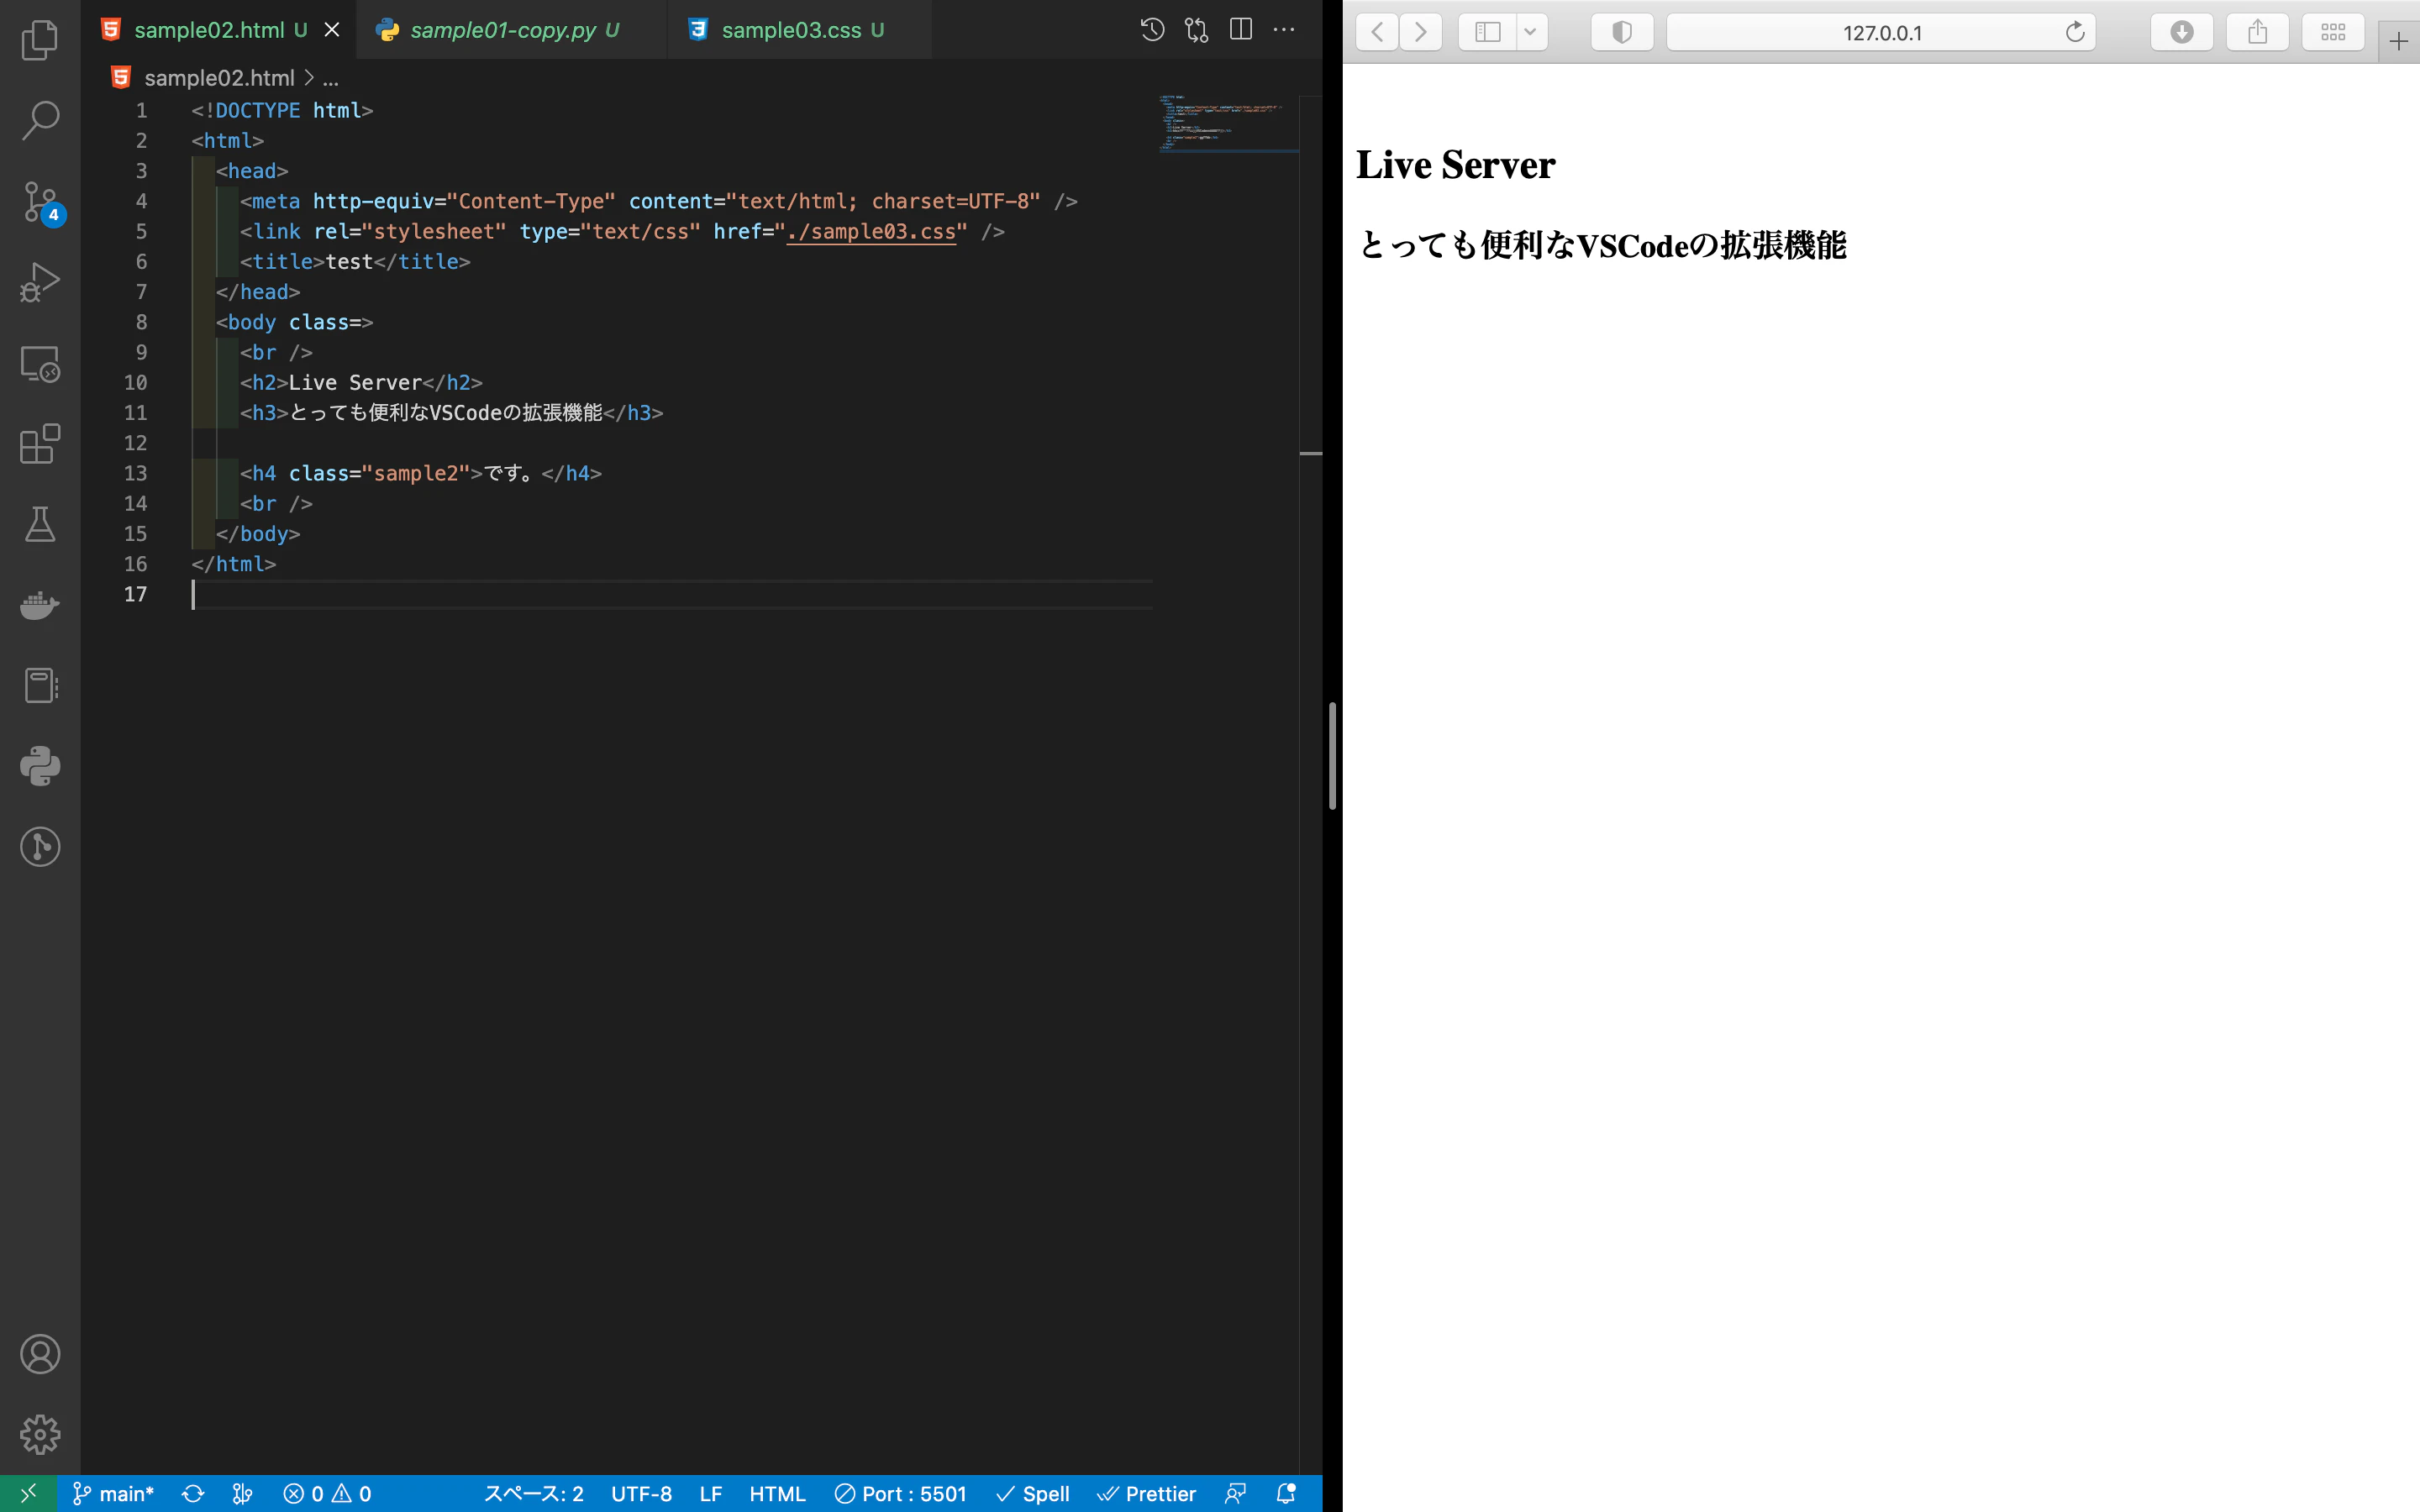Image resolution: width=2420 pixels, height=1512 pixels.
Task: Open the Testing flask view
Action: (x=40, y=524)
